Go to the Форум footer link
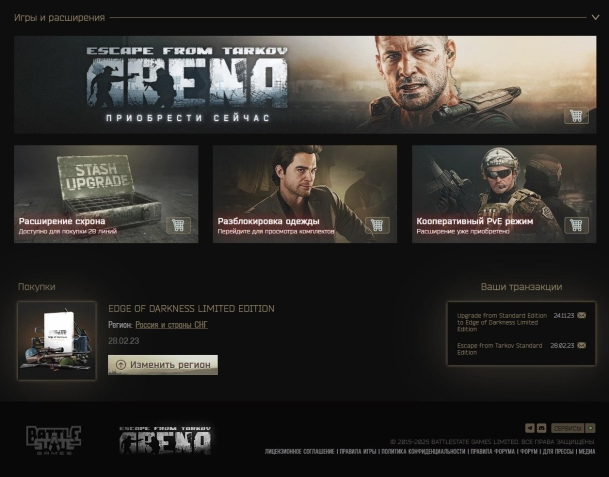 point(529,452)
